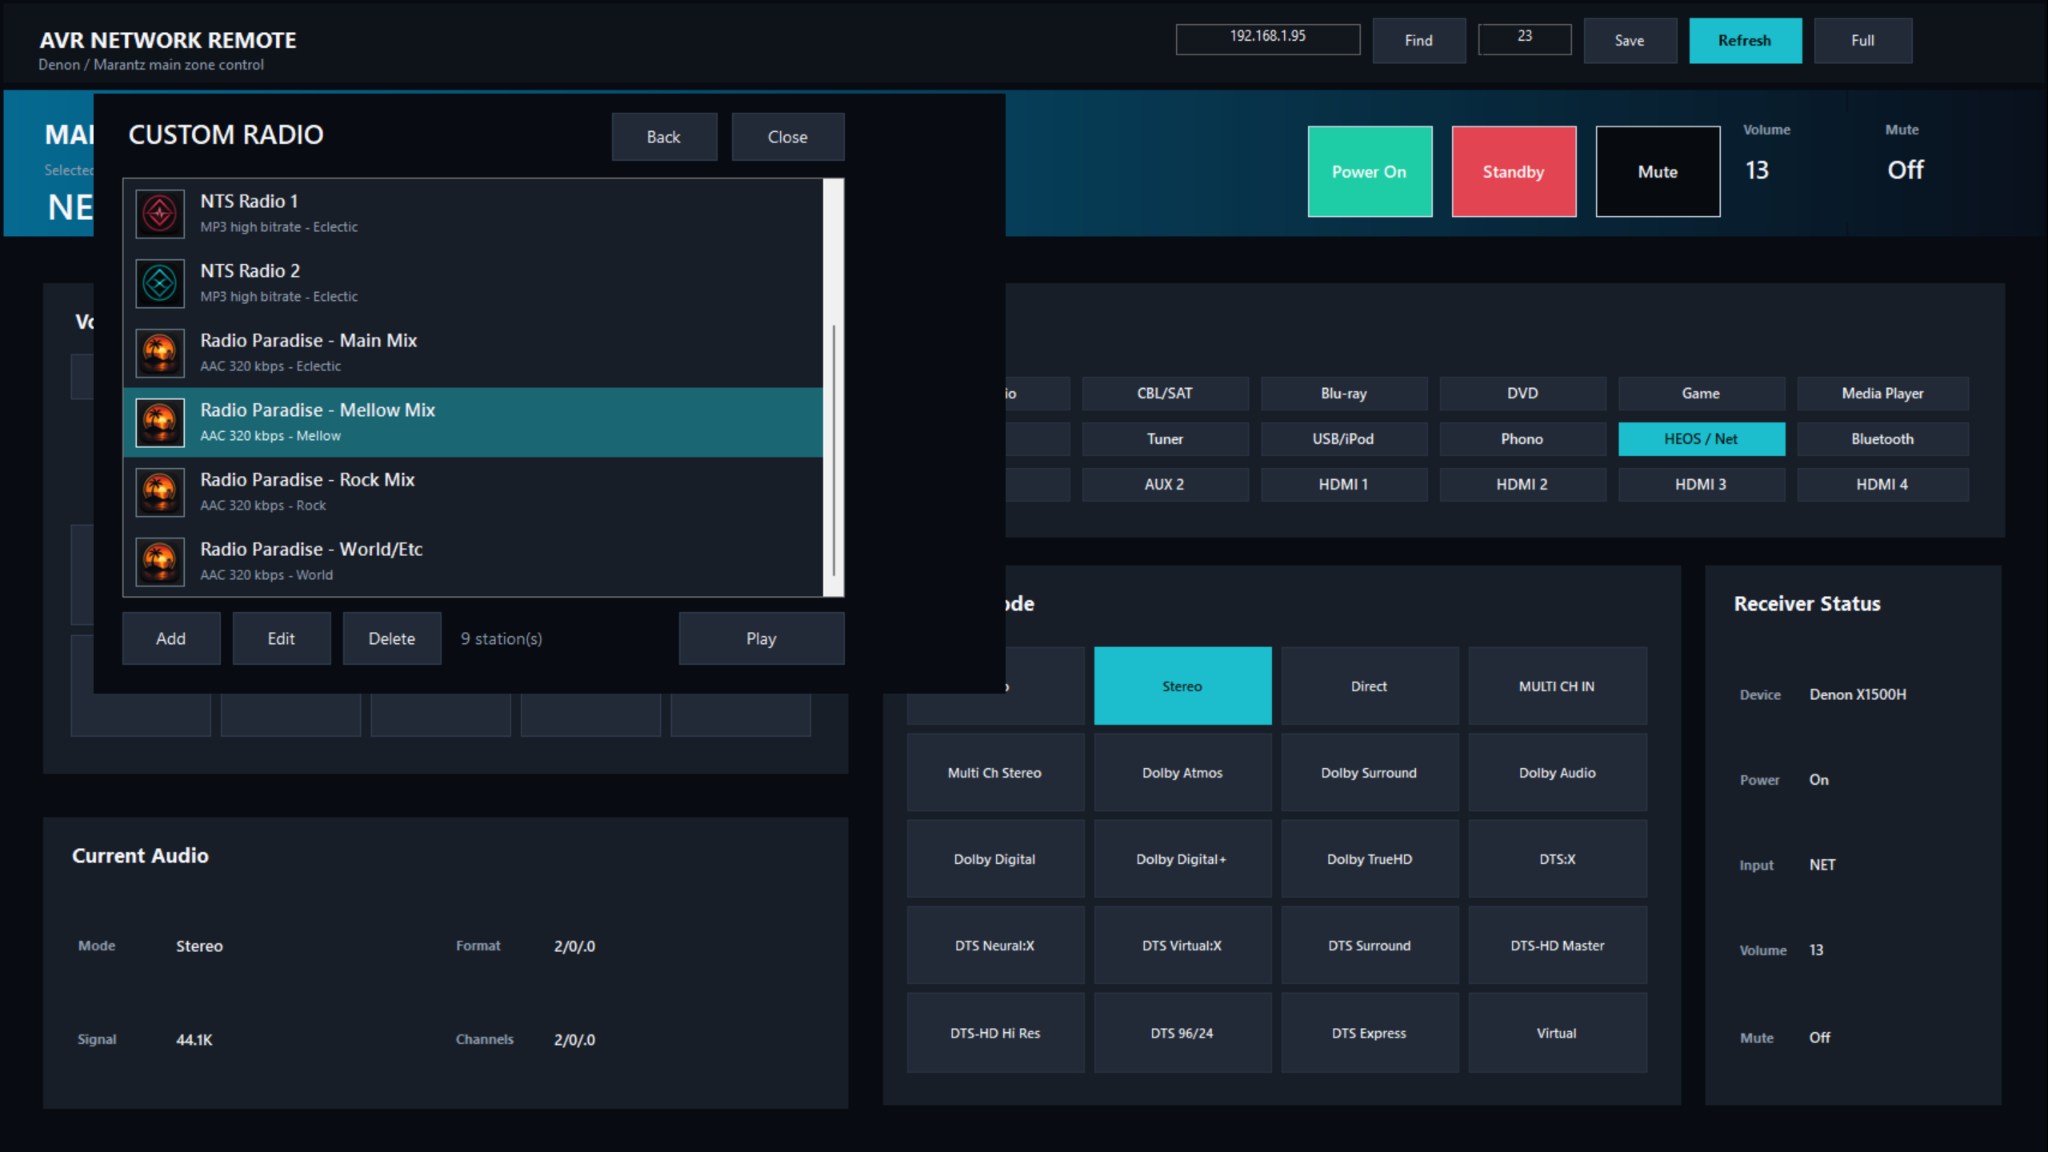
Task: Choose Multi Ch Stereo sound mode
Action: click(996, 773)
